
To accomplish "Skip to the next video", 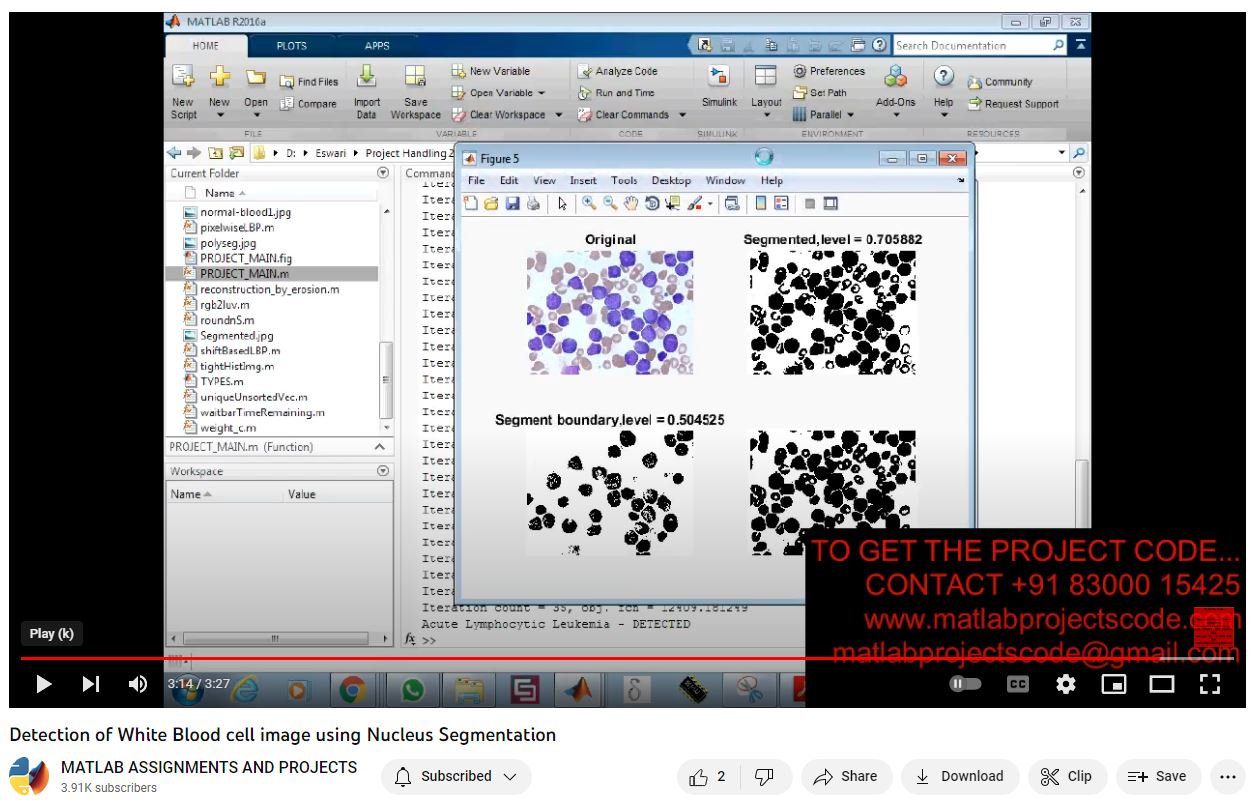I will coord(90,684).
